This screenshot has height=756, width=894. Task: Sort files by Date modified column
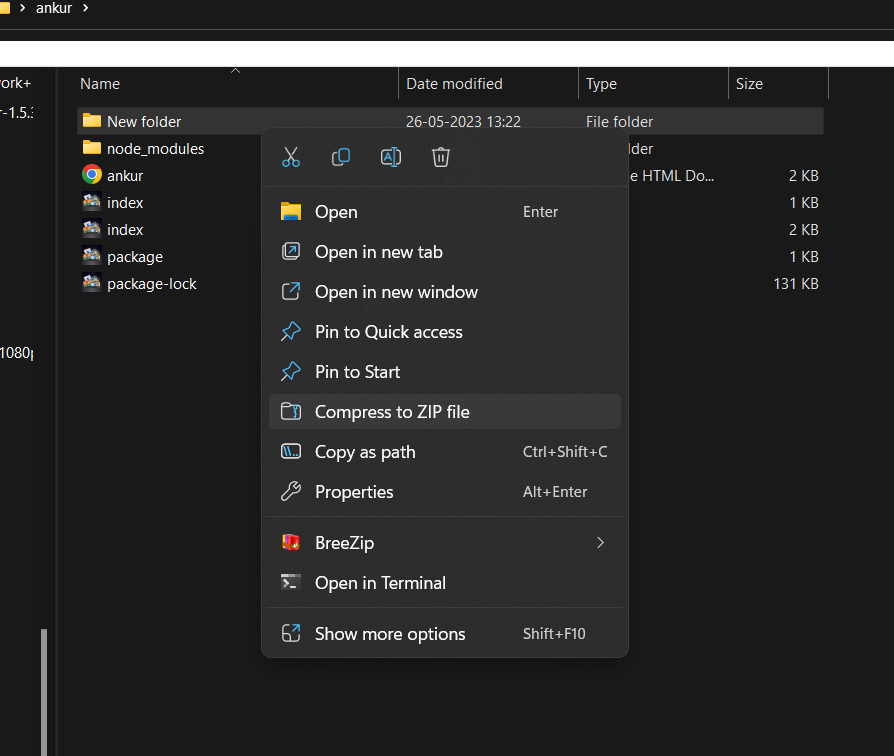[x=454, y=84]
